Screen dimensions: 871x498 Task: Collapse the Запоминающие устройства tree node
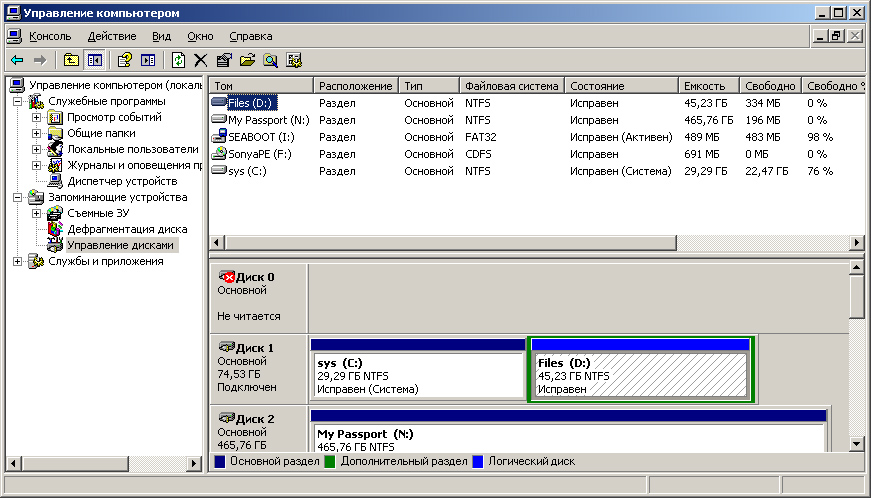pyautogui.click(x=19, y=198)
